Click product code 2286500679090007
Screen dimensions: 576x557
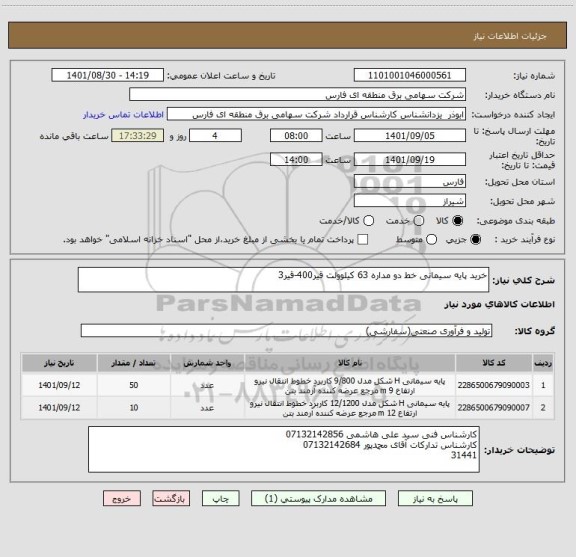coord(494,408)
